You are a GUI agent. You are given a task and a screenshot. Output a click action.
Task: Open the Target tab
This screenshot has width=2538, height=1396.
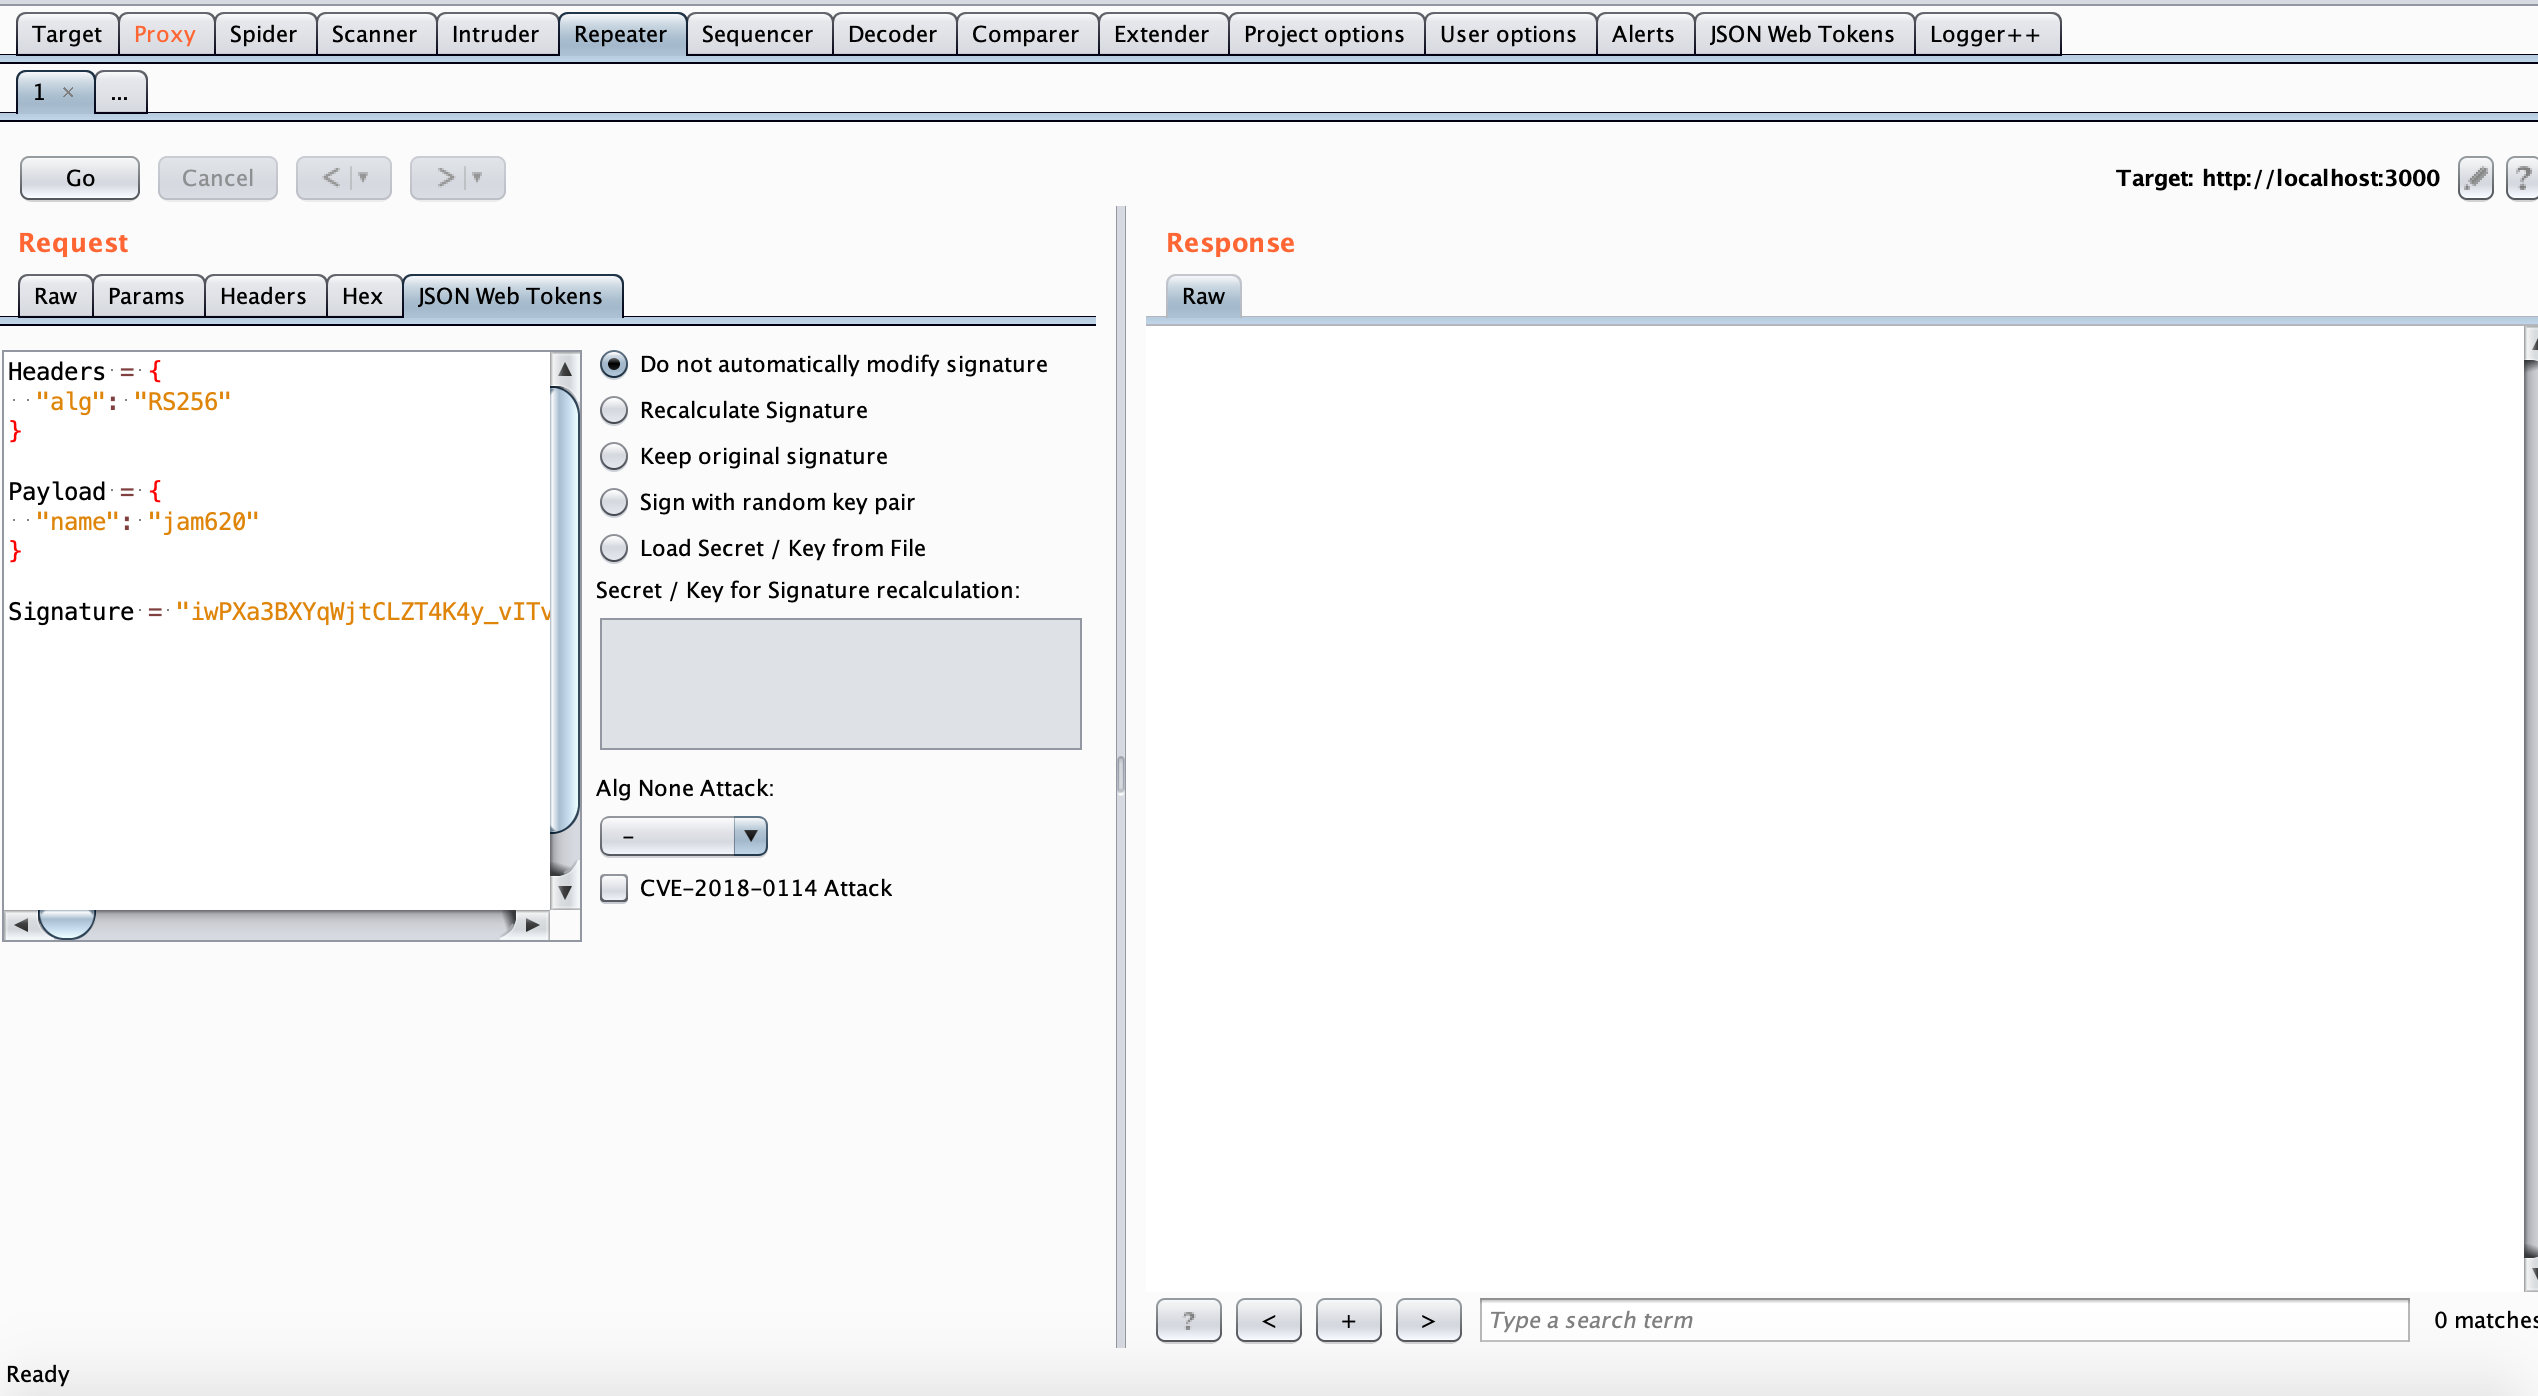point(67,34)
